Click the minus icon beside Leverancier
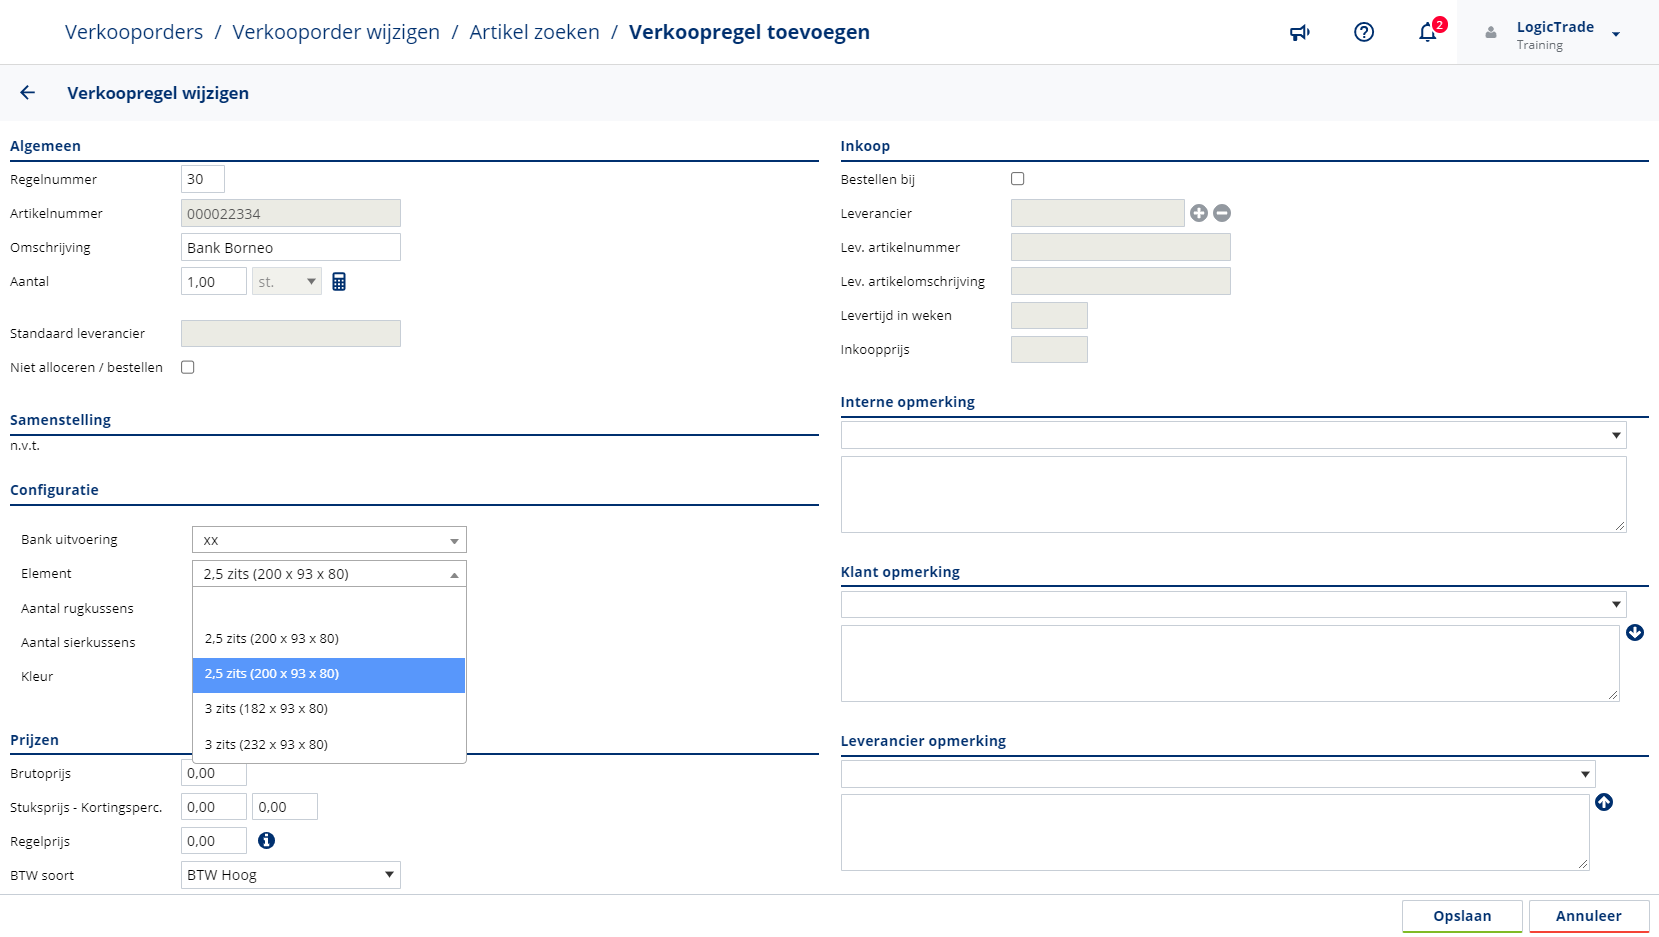Screen dimensions: 1659x937 pos(1222,213)
